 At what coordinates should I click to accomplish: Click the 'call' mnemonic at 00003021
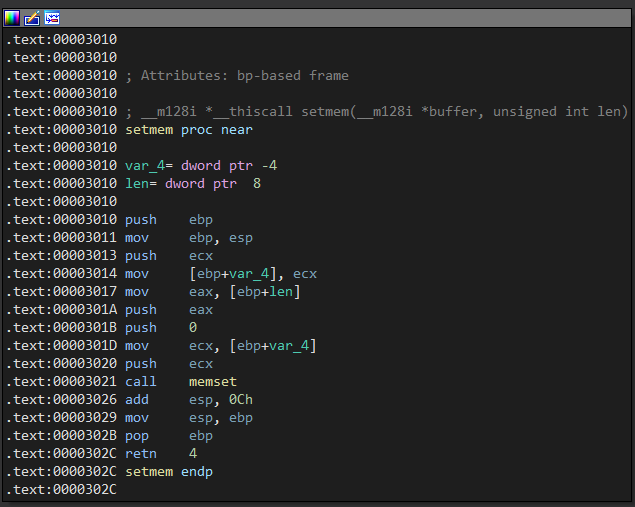coord(141,382)
